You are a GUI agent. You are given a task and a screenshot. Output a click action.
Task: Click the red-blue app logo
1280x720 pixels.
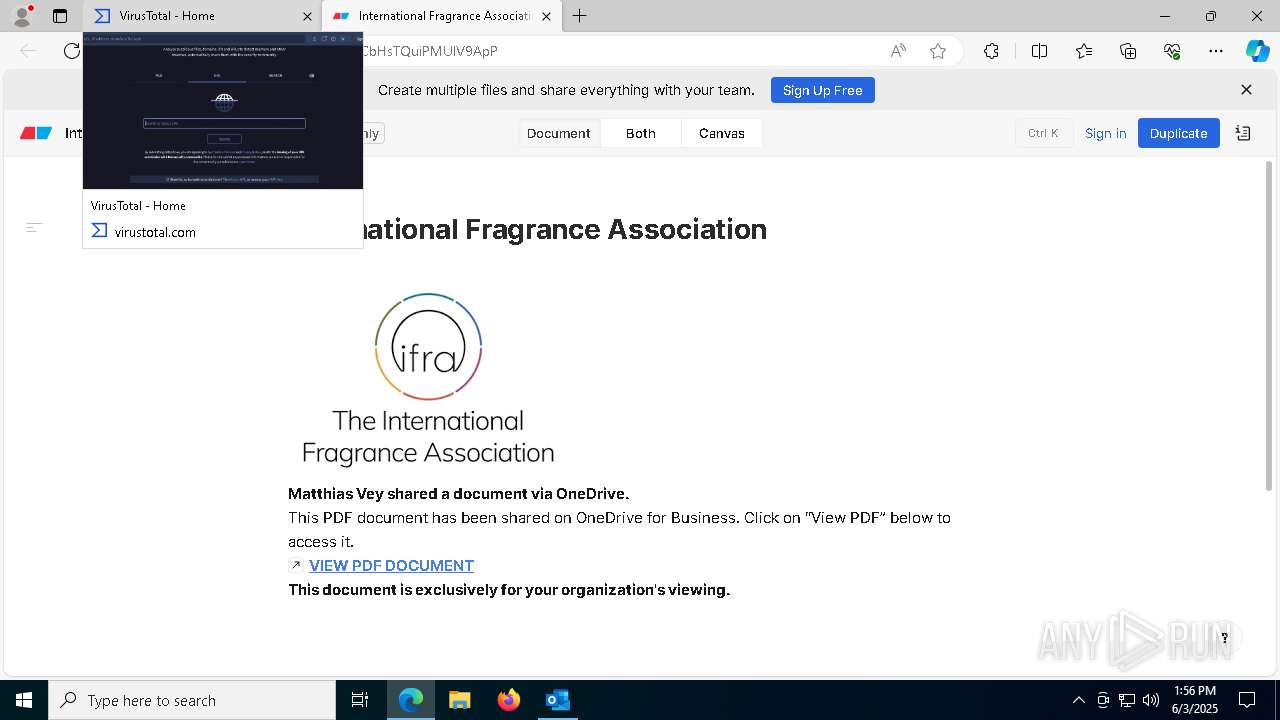[x=36, y=133]
